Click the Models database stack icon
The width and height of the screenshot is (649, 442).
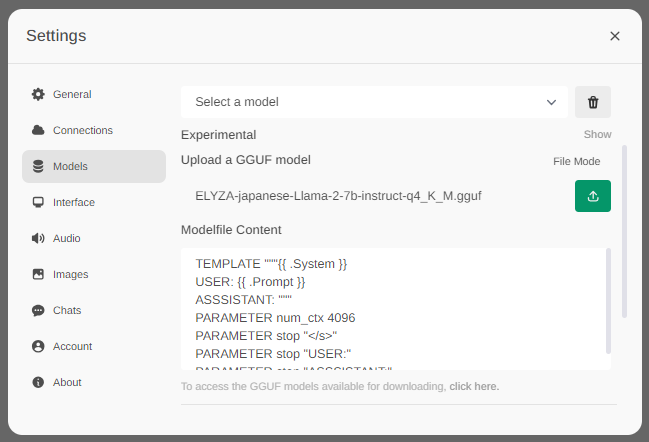coord(38,166)
